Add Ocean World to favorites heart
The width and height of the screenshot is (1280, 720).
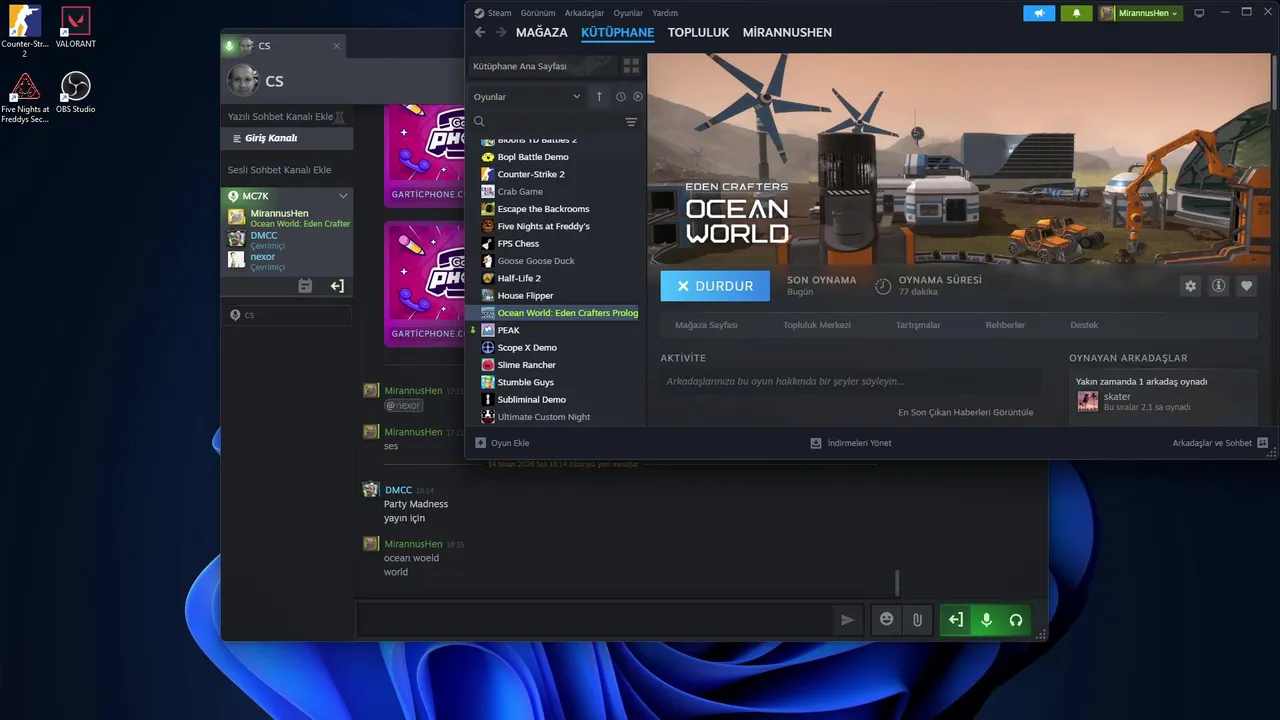click(x=1246, y=286)
